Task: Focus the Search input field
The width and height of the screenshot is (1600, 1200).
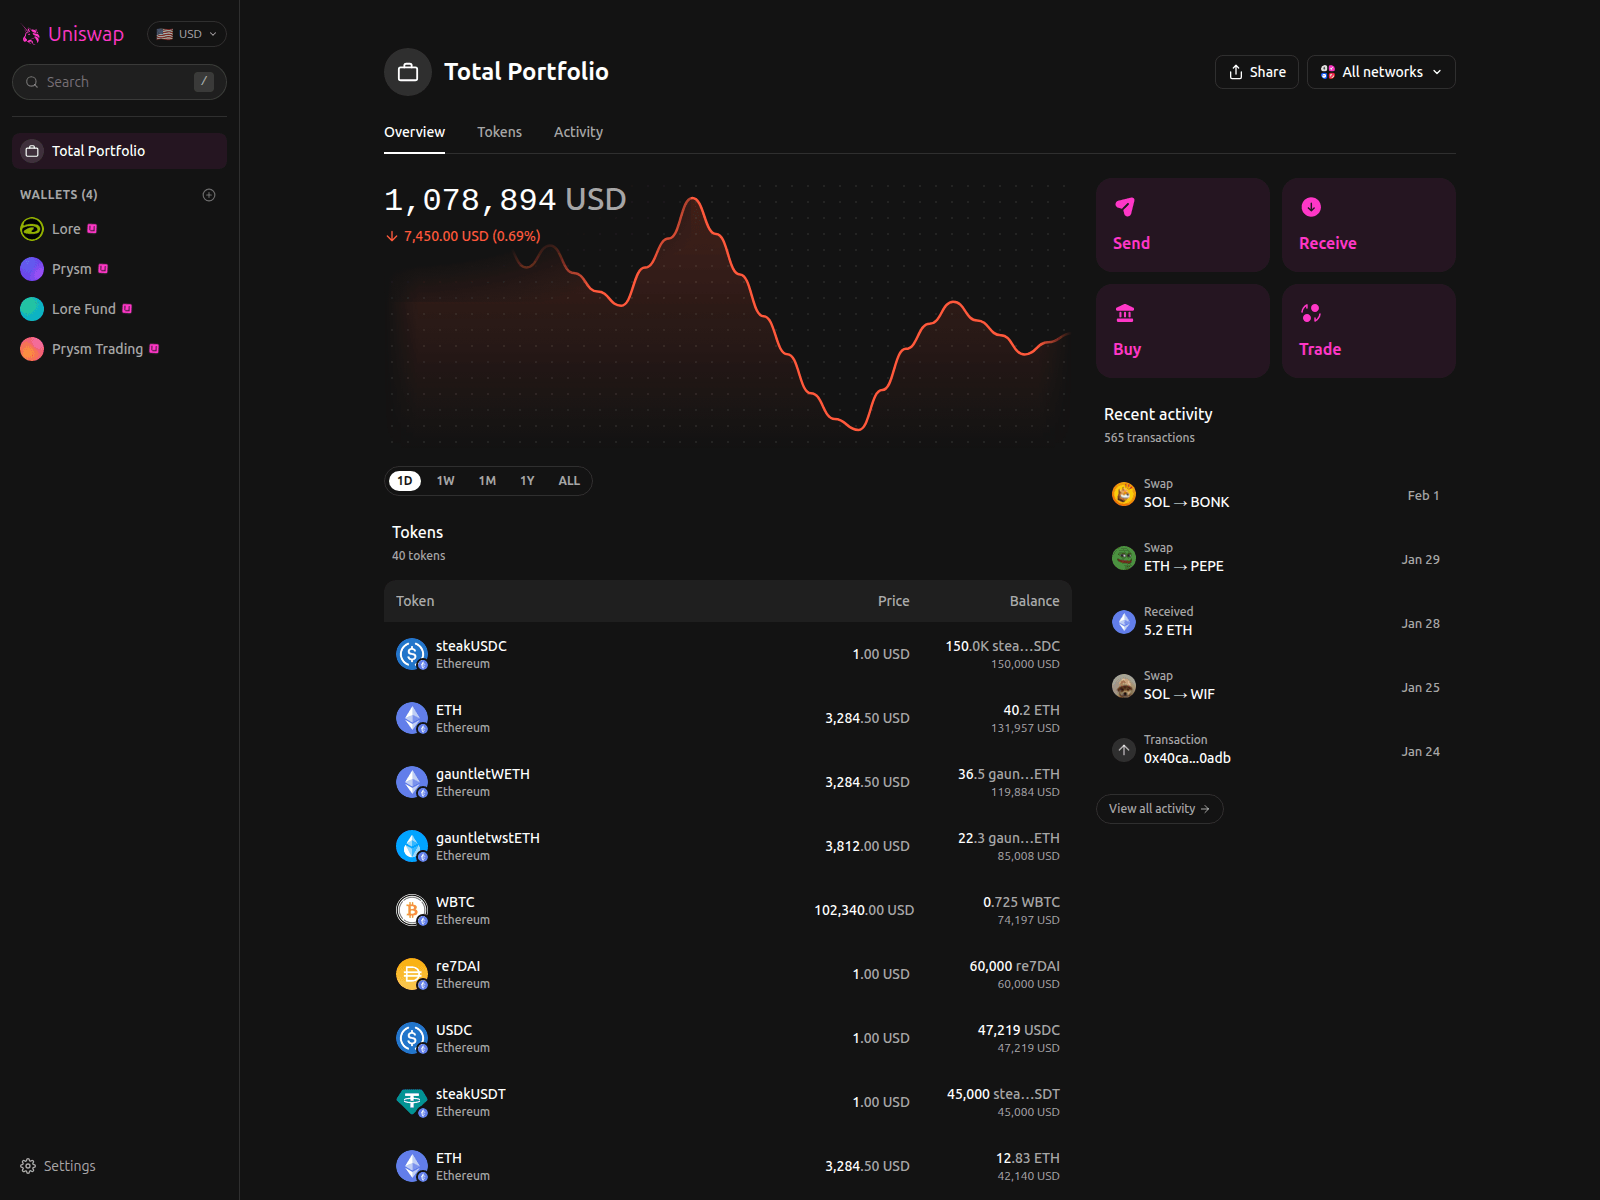Action: [x=119, y=82]
